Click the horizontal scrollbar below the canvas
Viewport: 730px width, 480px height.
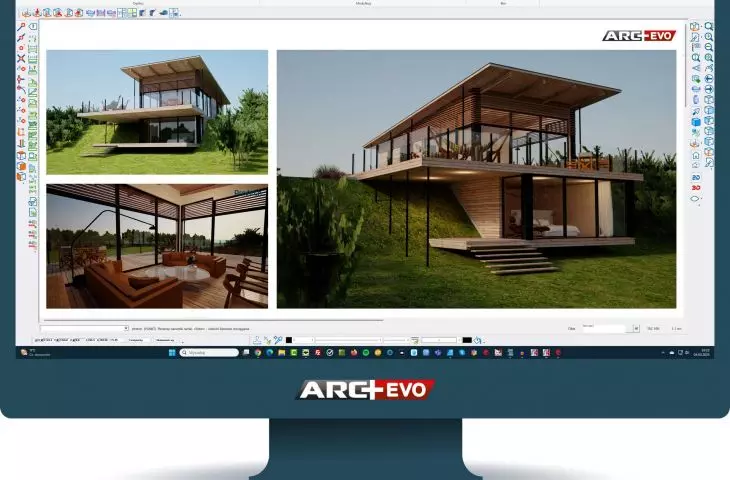point(212,320)
